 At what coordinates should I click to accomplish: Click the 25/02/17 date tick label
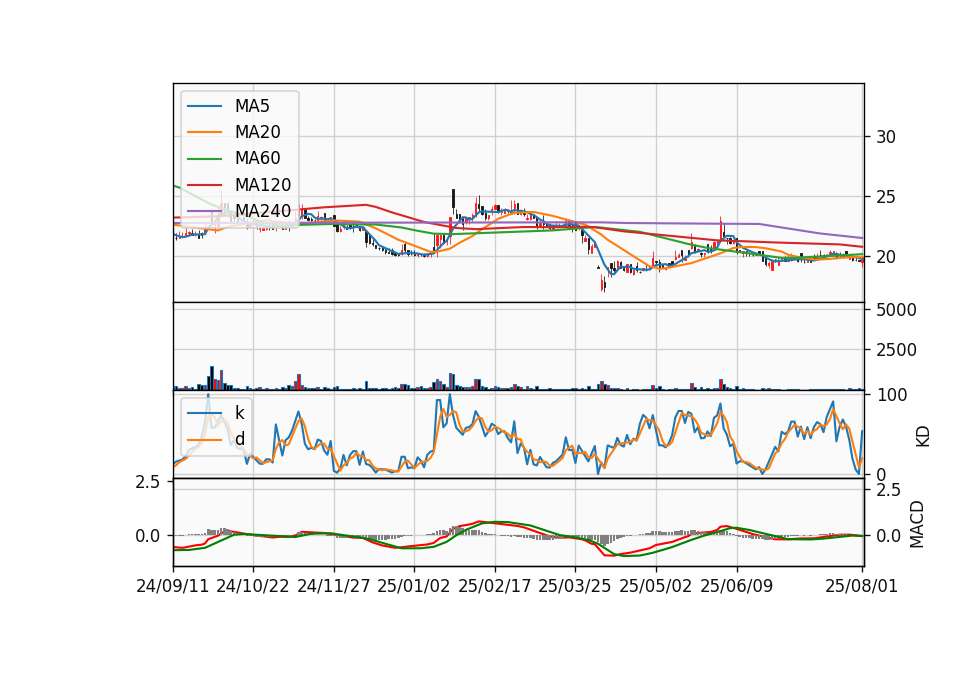(495, 586)
